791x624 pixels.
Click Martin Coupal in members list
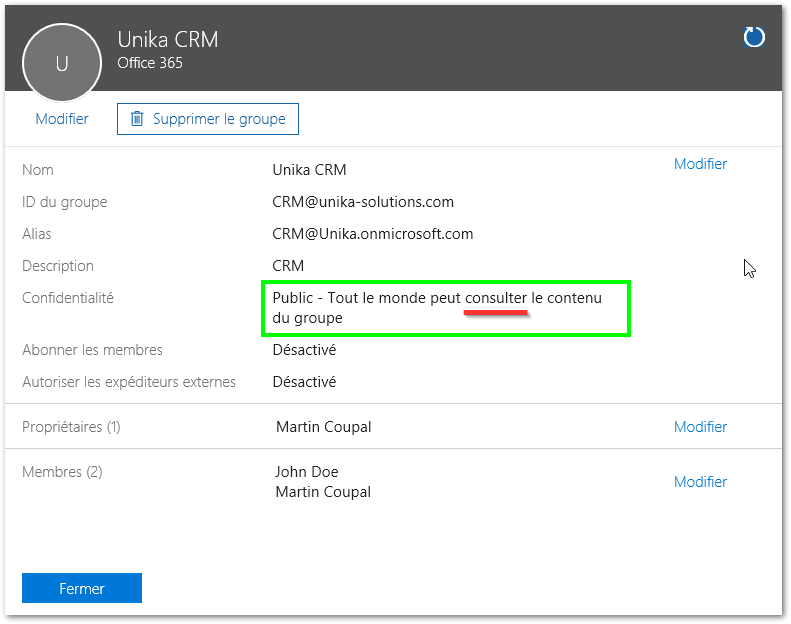323,492
